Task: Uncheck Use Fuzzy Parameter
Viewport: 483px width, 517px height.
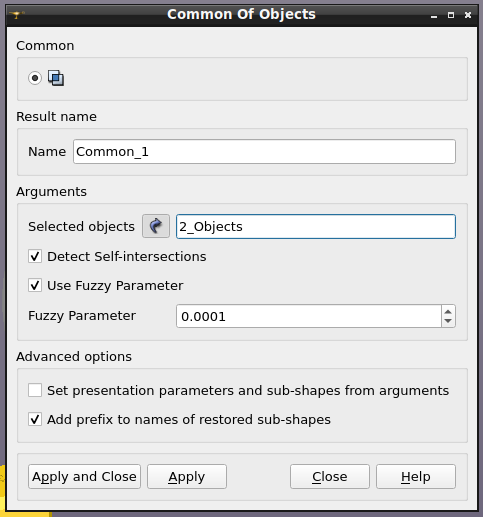Action: pos(35,286)
